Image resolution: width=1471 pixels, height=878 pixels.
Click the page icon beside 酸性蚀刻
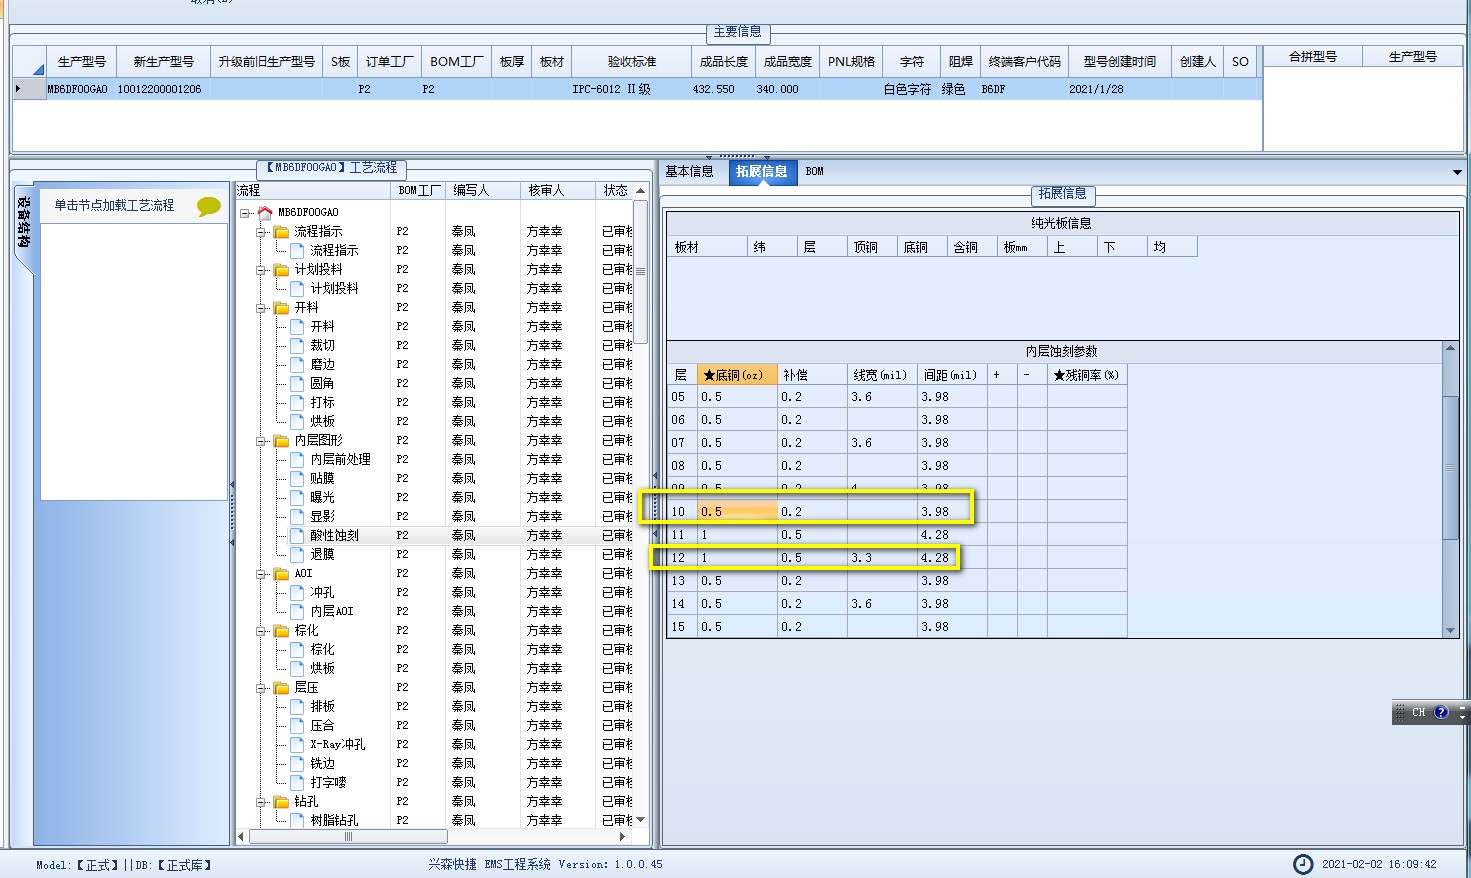tap(297, 535)
